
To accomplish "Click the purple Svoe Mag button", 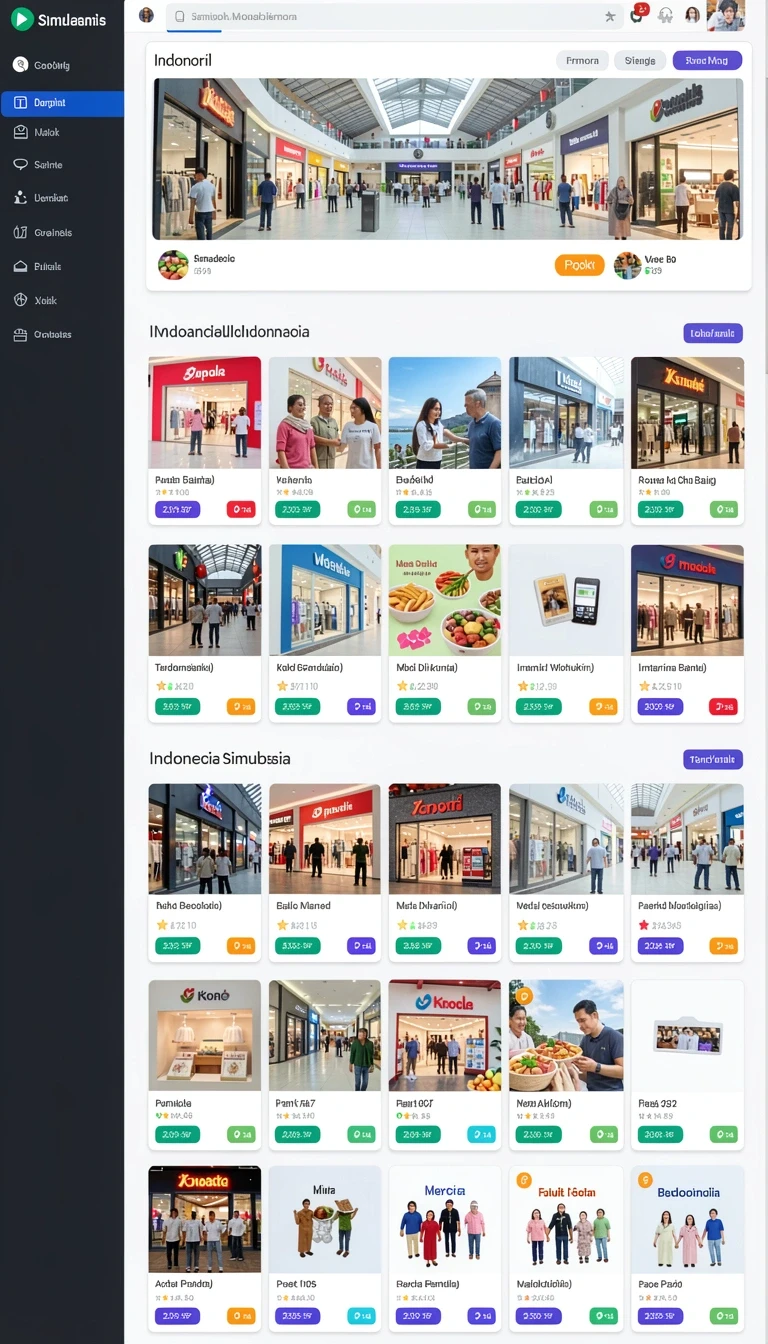I will pyautogui.click(x=707, y=61).
